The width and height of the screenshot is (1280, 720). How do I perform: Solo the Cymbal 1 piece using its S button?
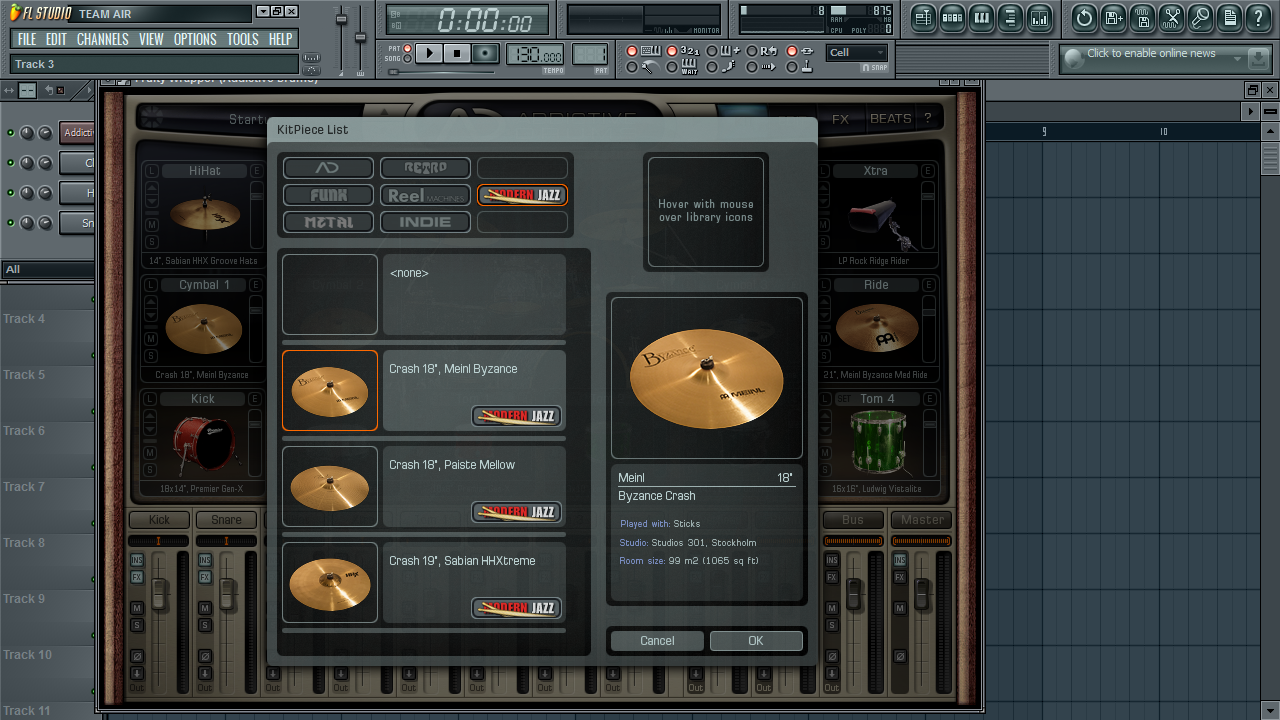(151, 356)
